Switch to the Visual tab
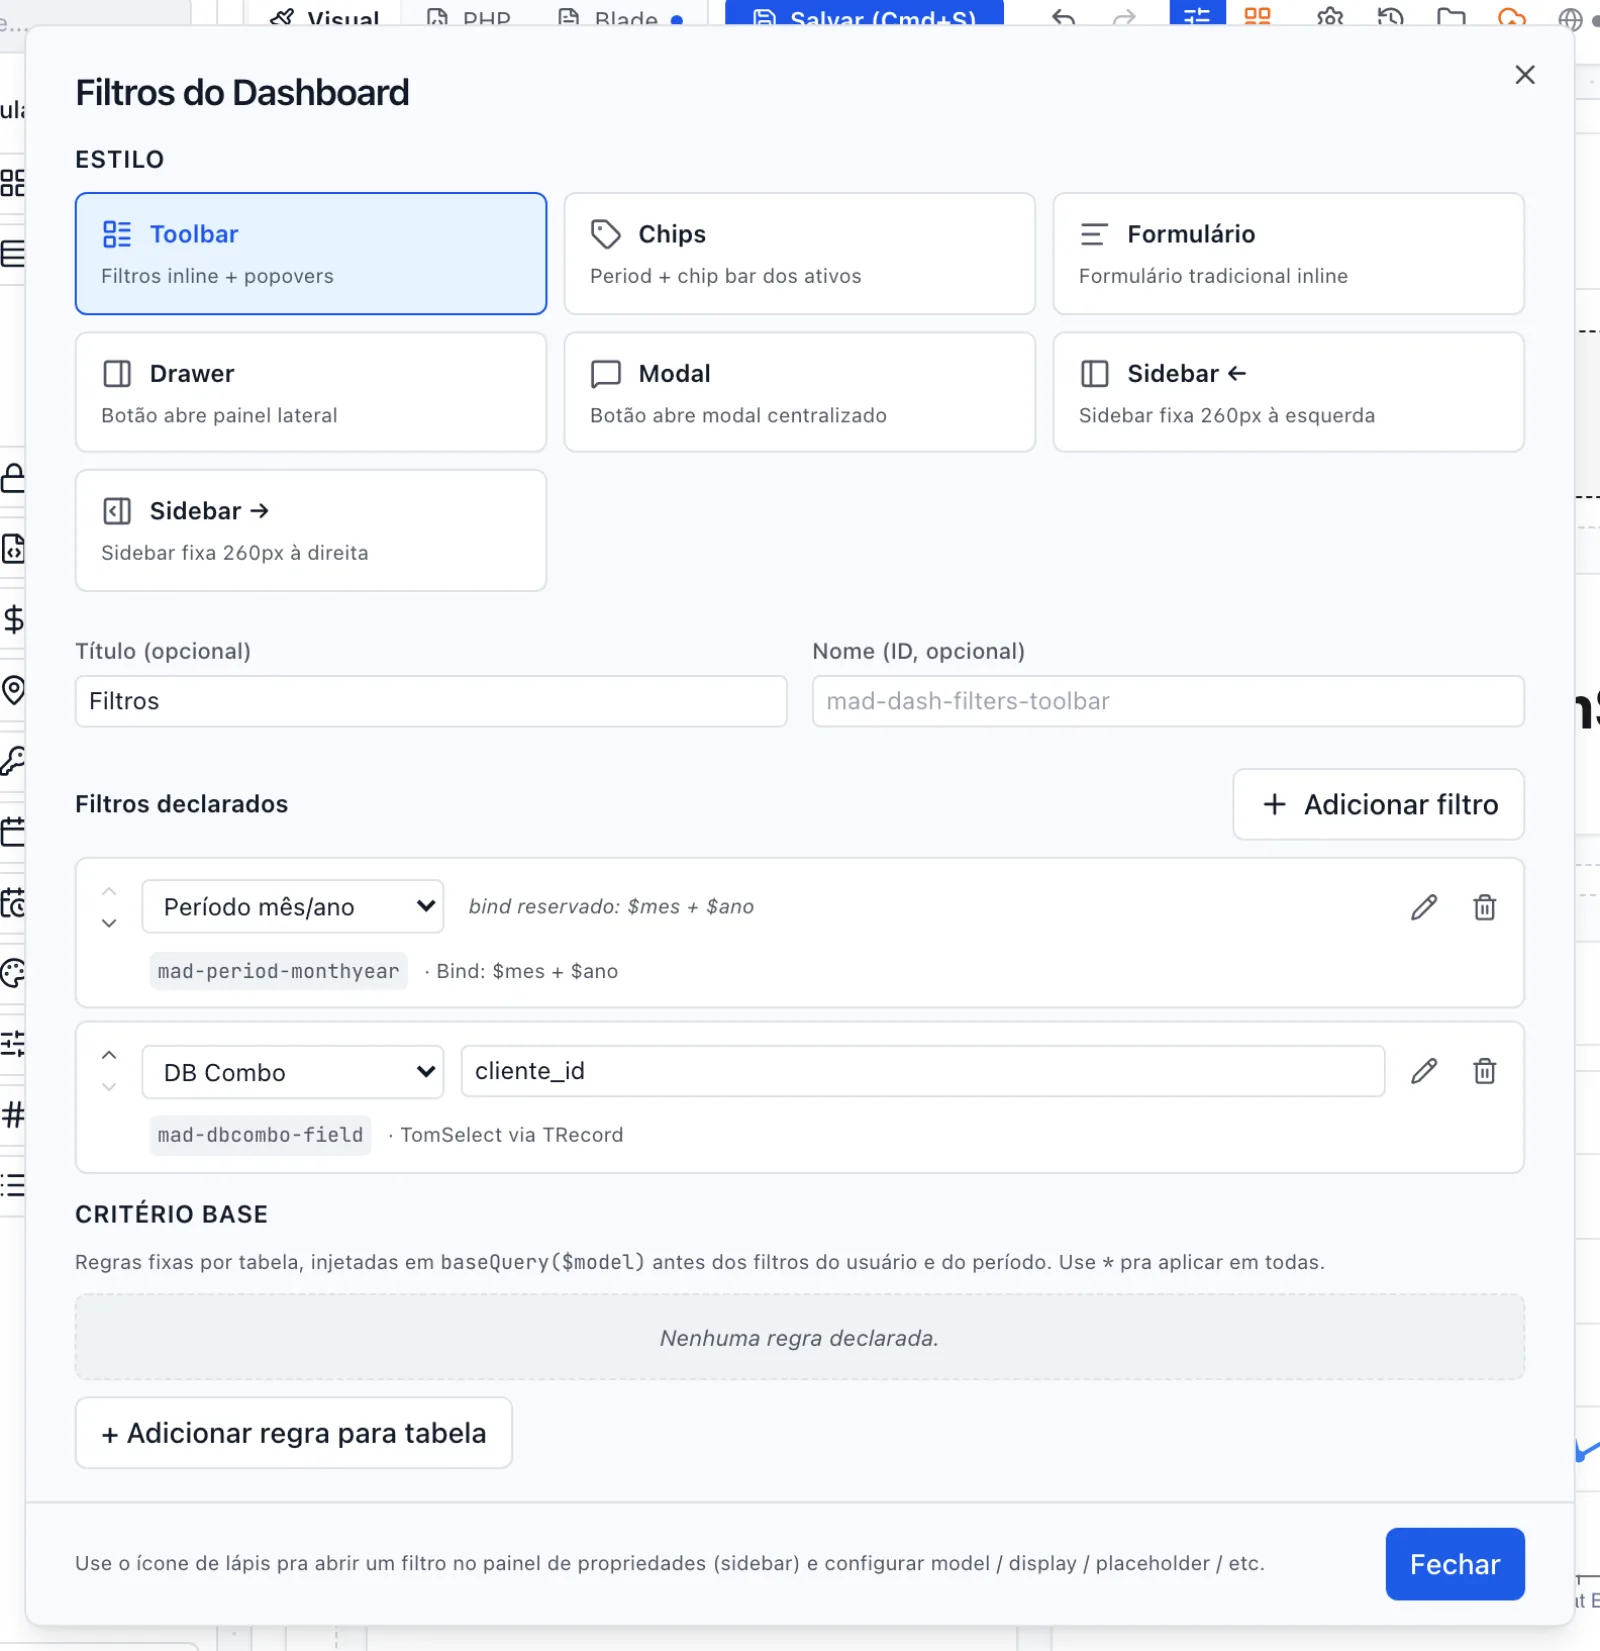This screenshot has width=1600, height=1651. (x=326, y=17)
